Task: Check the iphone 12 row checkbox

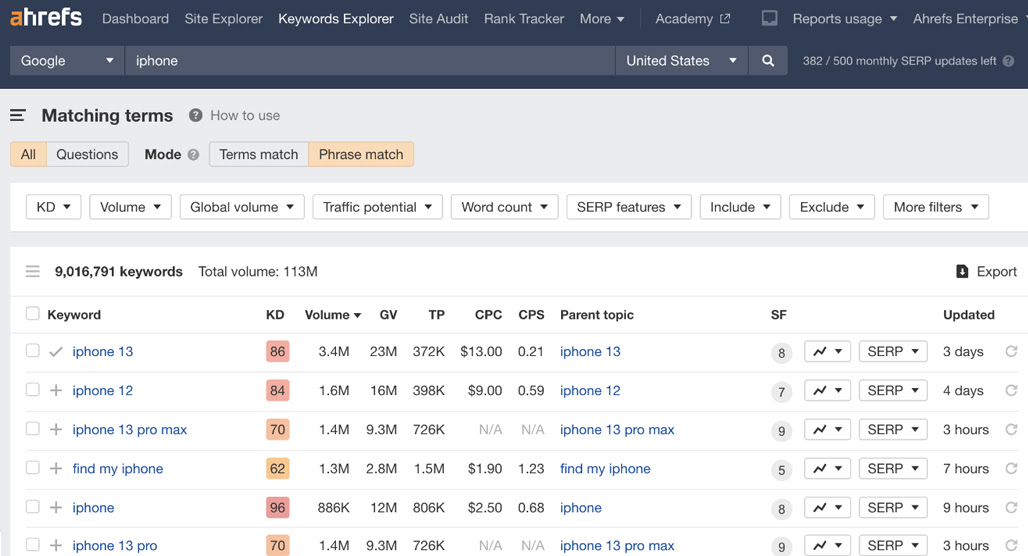Action: tap(33, 389)
